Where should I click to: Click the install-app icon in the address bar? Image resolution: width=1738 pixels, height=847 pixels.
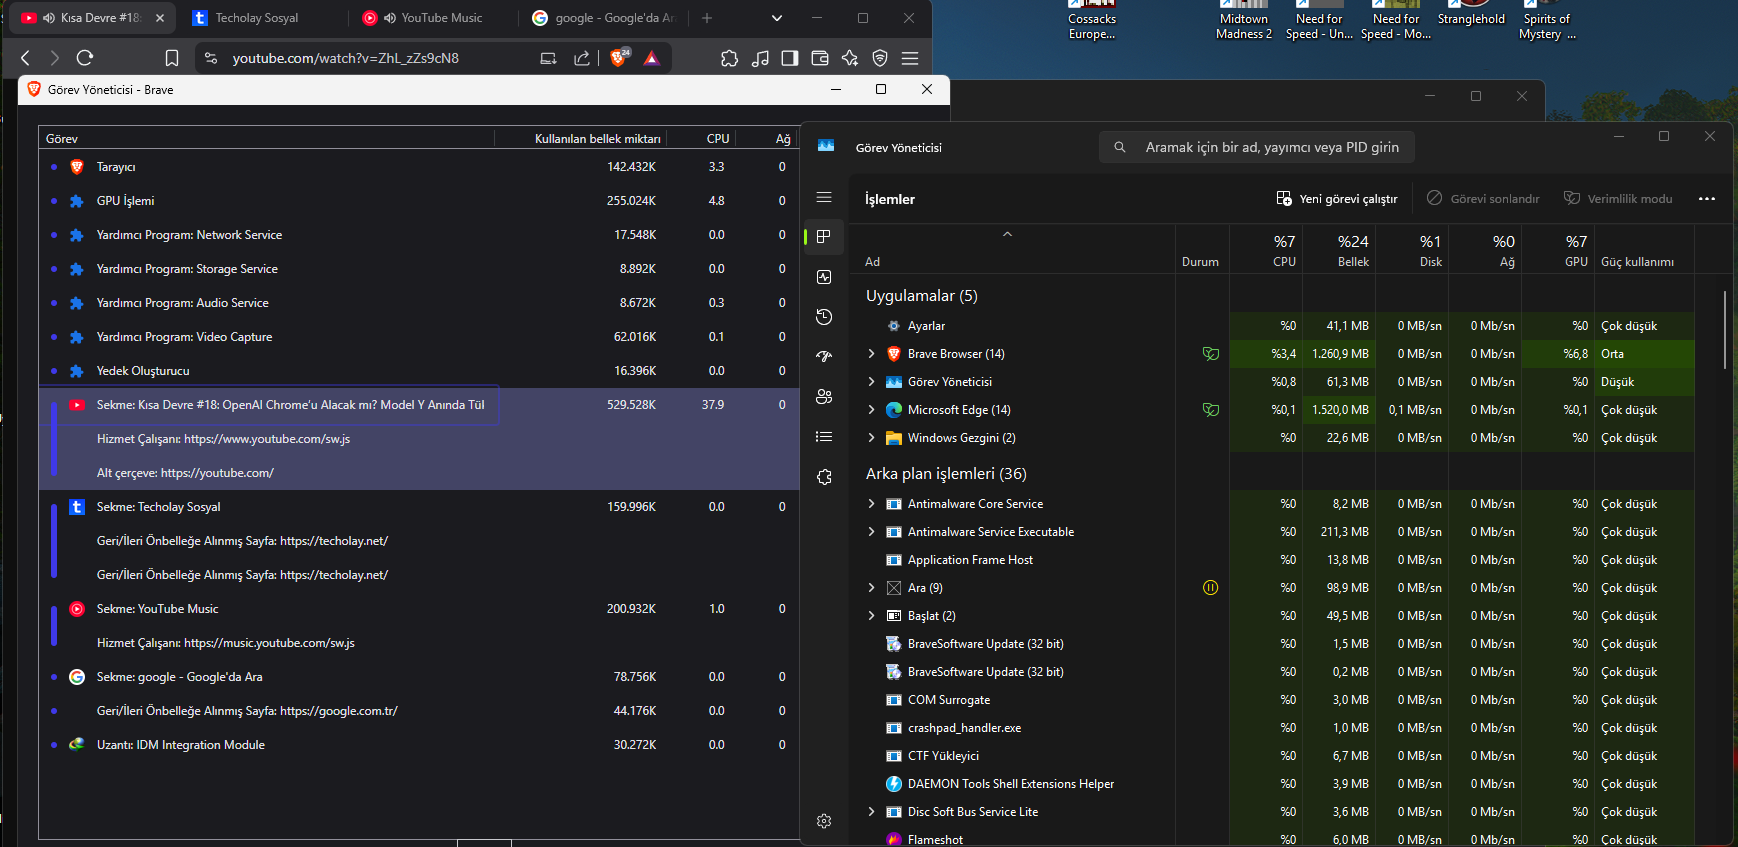point(548,58)
